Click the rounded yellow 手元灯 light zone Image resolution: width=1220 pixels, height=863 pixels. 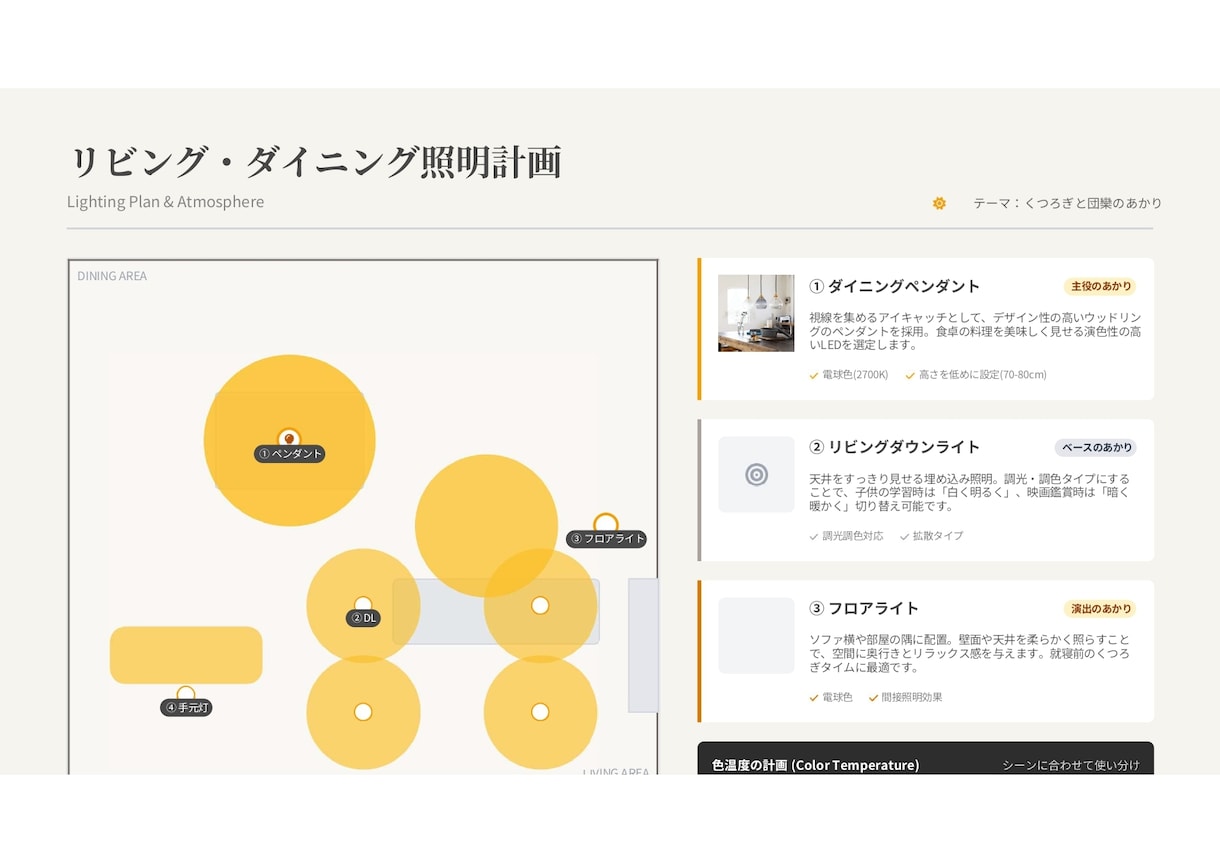[186, 655]
